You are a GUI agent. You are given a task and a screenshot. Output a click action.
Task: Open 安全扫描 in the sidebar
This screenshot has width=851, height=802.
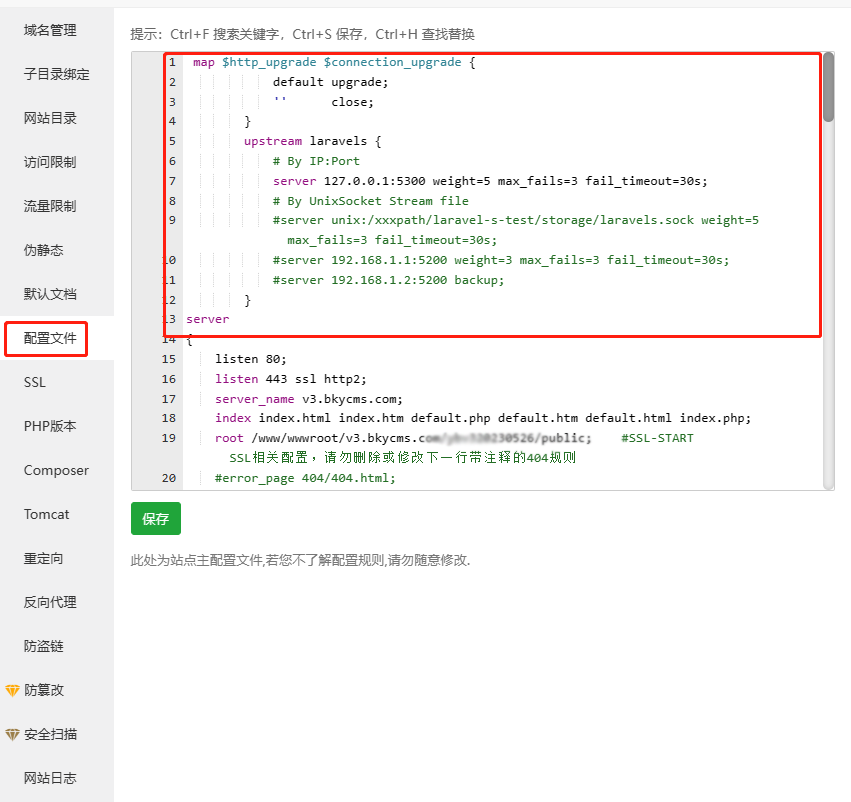50,734
